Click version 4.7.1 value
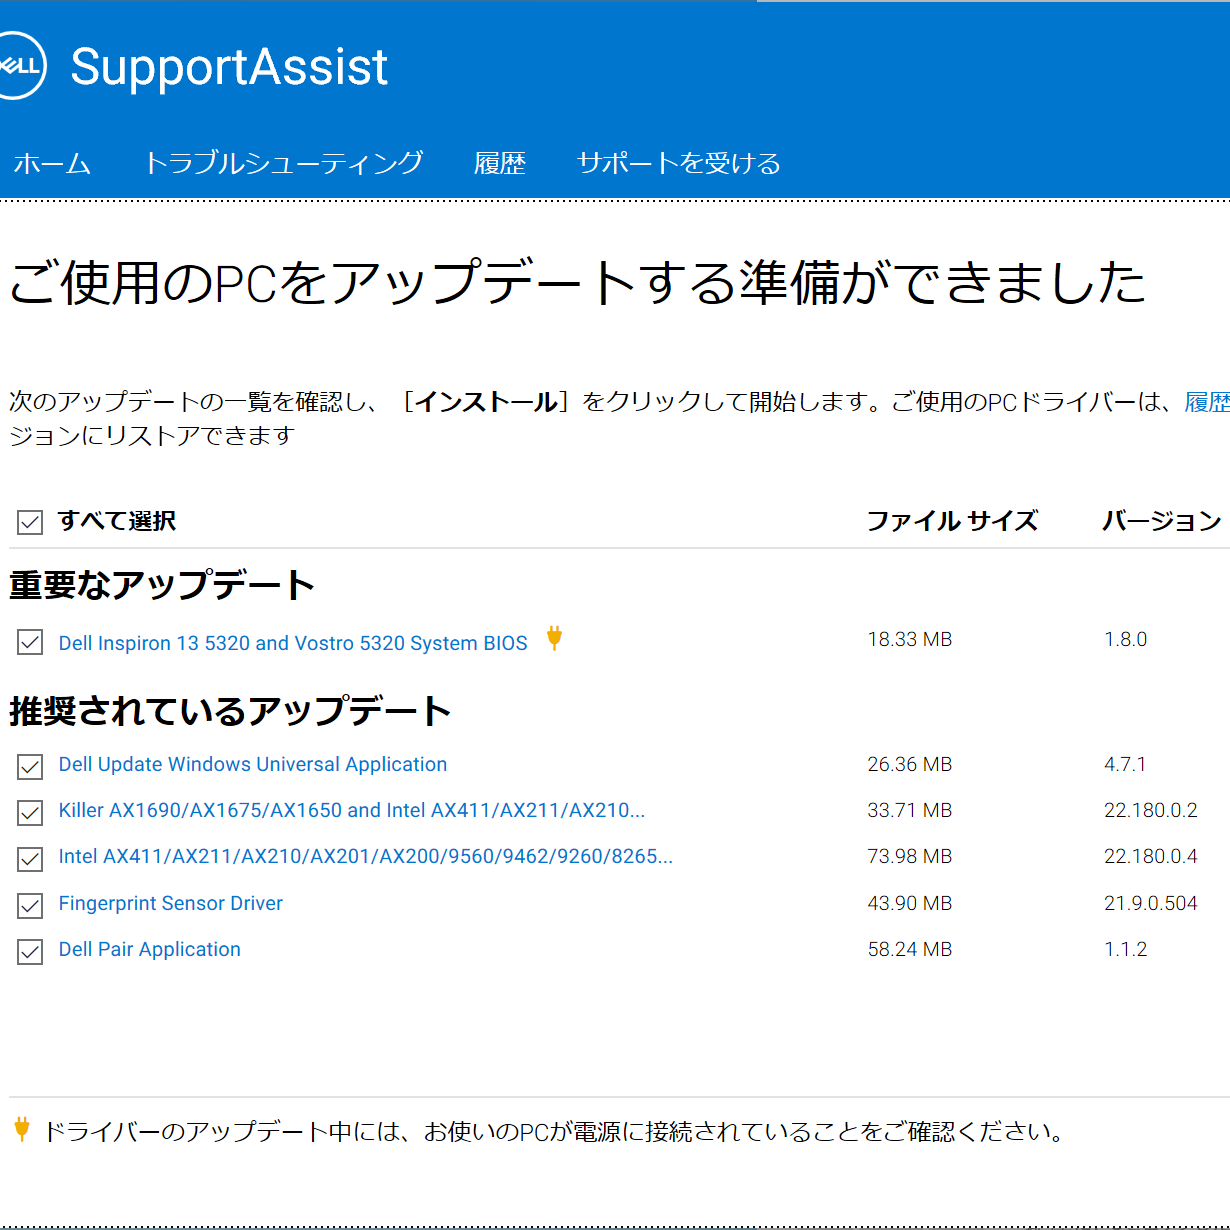 (1125, 764)
